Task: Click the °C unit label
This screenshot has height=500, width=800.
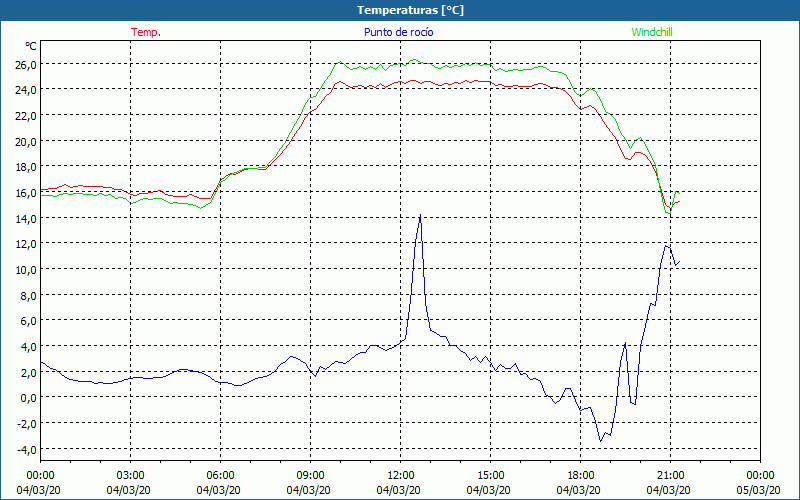Action: tap(31, 46)
